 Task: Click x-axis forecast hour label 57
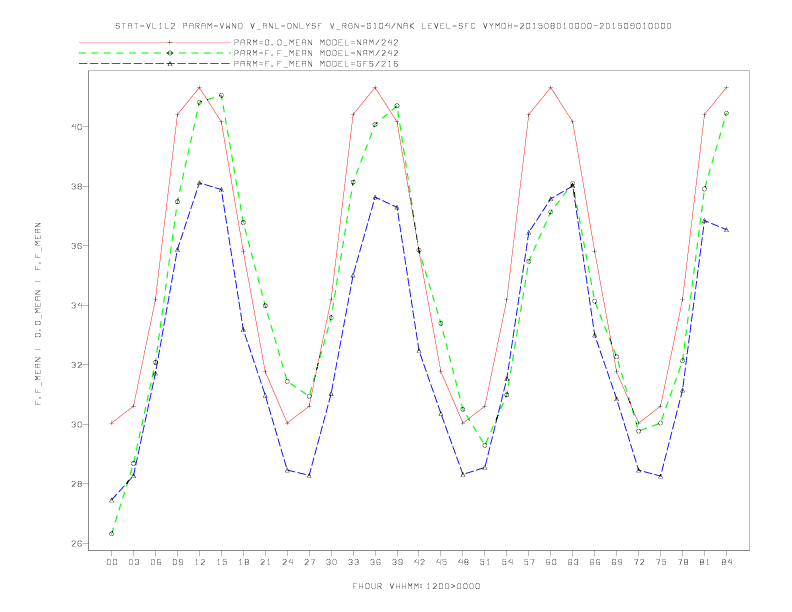529,562
